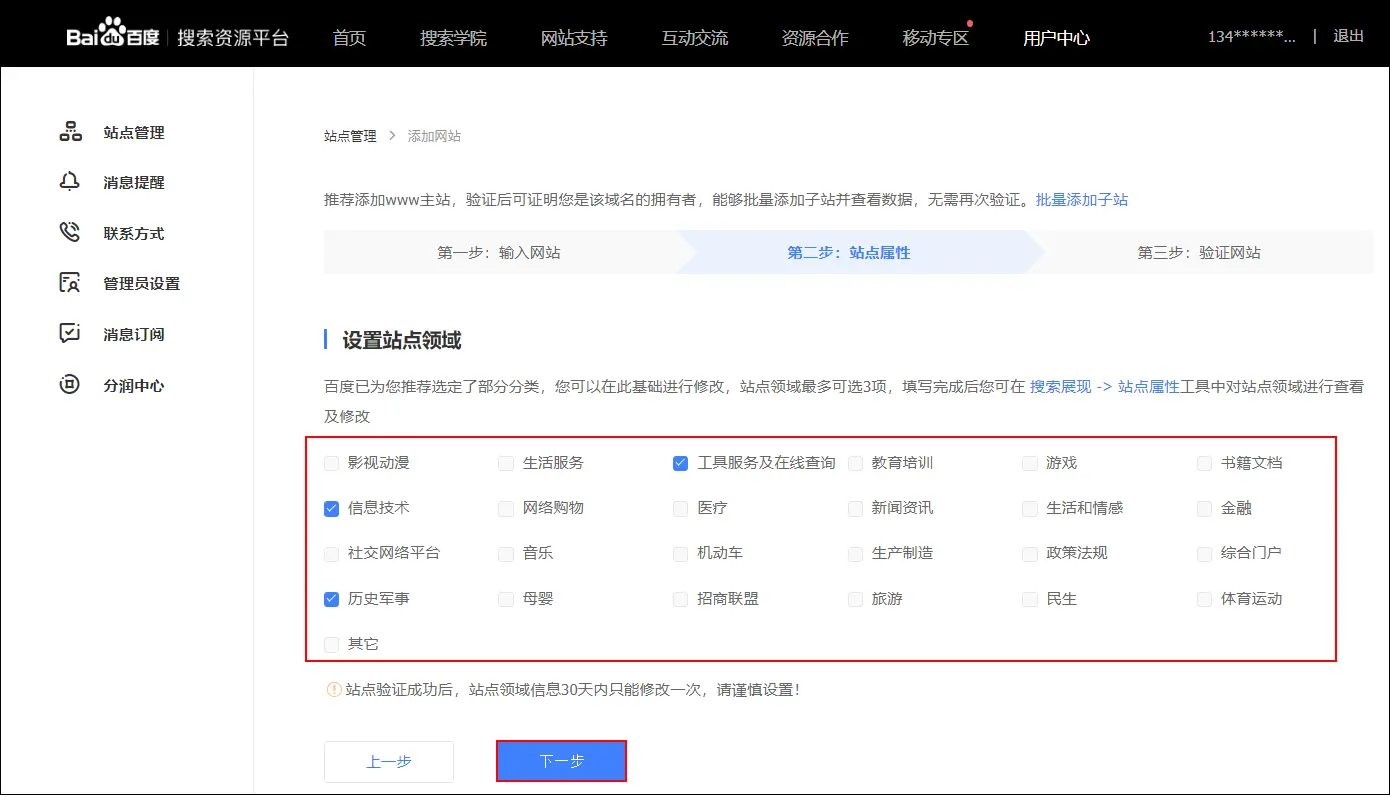The height and width of the screenshot is (795, 1390).
Task: Click 站点管理 in the breadcrumb
Action: tap(350, 136)
